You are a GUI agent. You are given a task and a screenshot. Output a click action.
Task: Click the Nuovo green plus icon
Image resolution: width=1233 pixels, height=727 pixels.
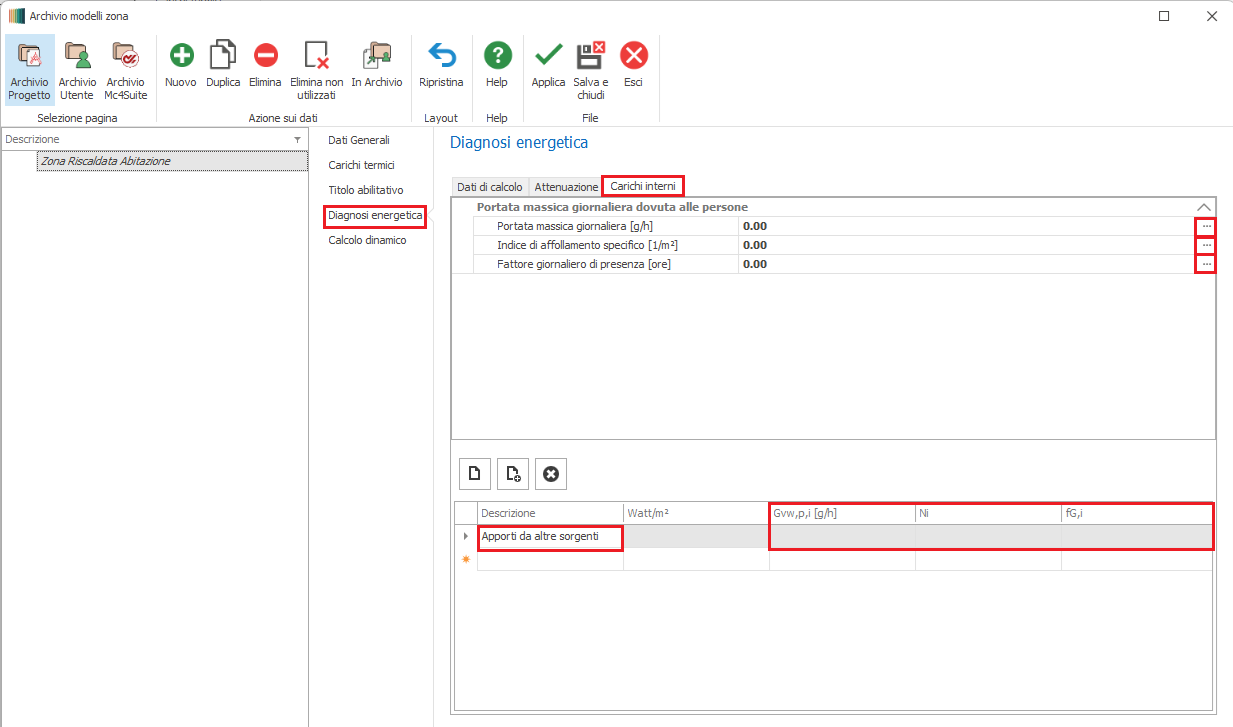tap(180, 56)
